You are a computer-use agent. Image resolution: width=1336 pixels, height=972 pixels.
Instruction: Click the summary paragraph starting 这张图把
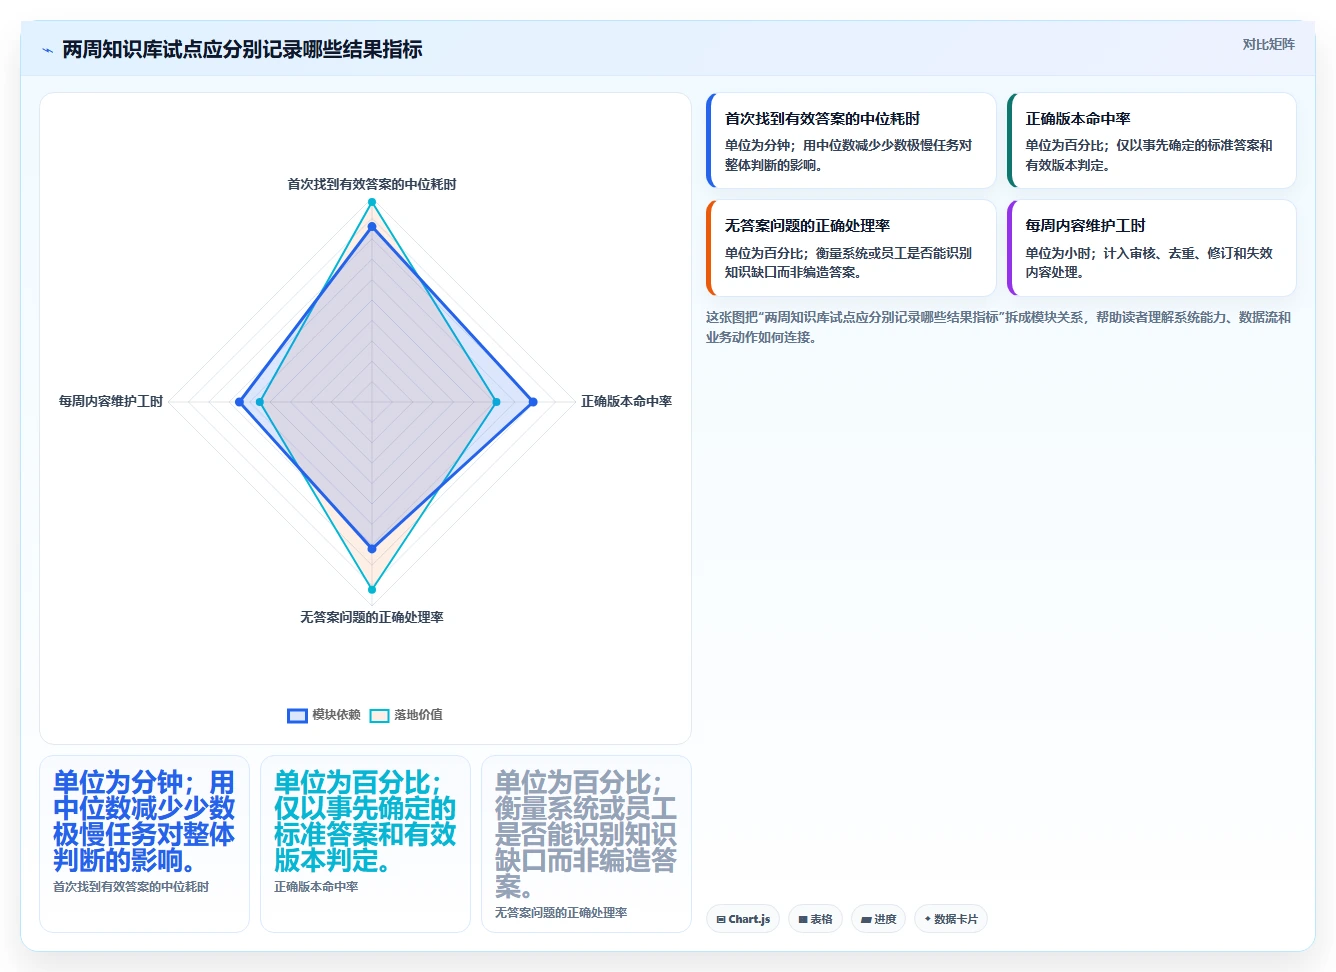[998, 327]
